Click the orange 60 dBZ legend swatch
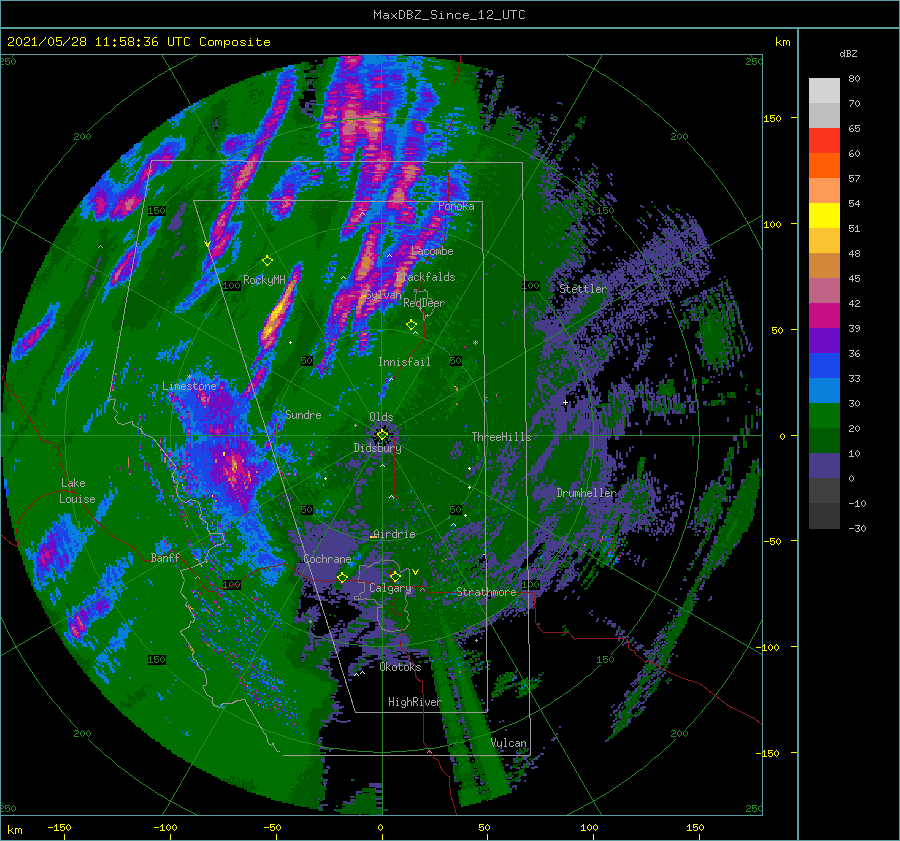 point(824,165)
